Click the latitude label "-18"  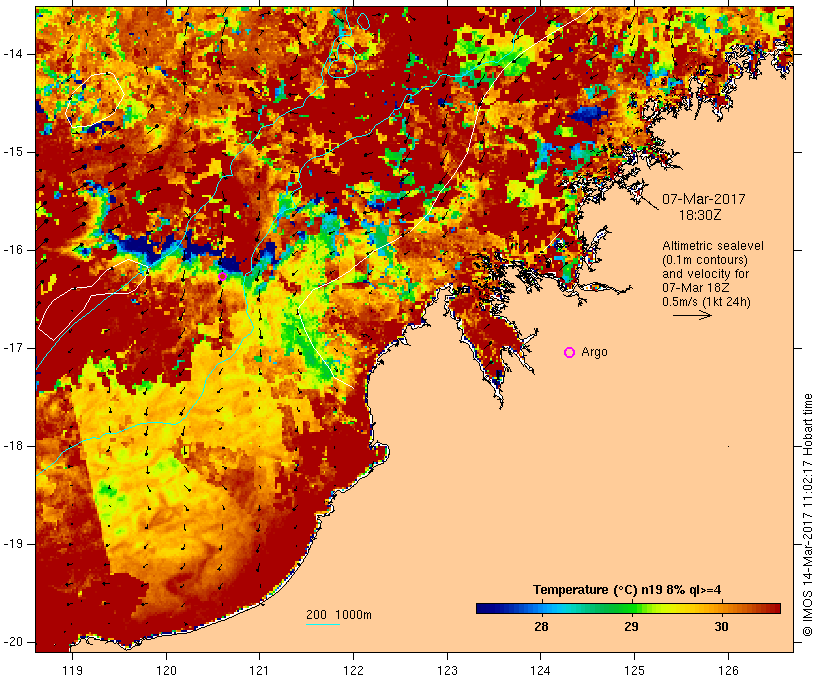coord(13,446)
